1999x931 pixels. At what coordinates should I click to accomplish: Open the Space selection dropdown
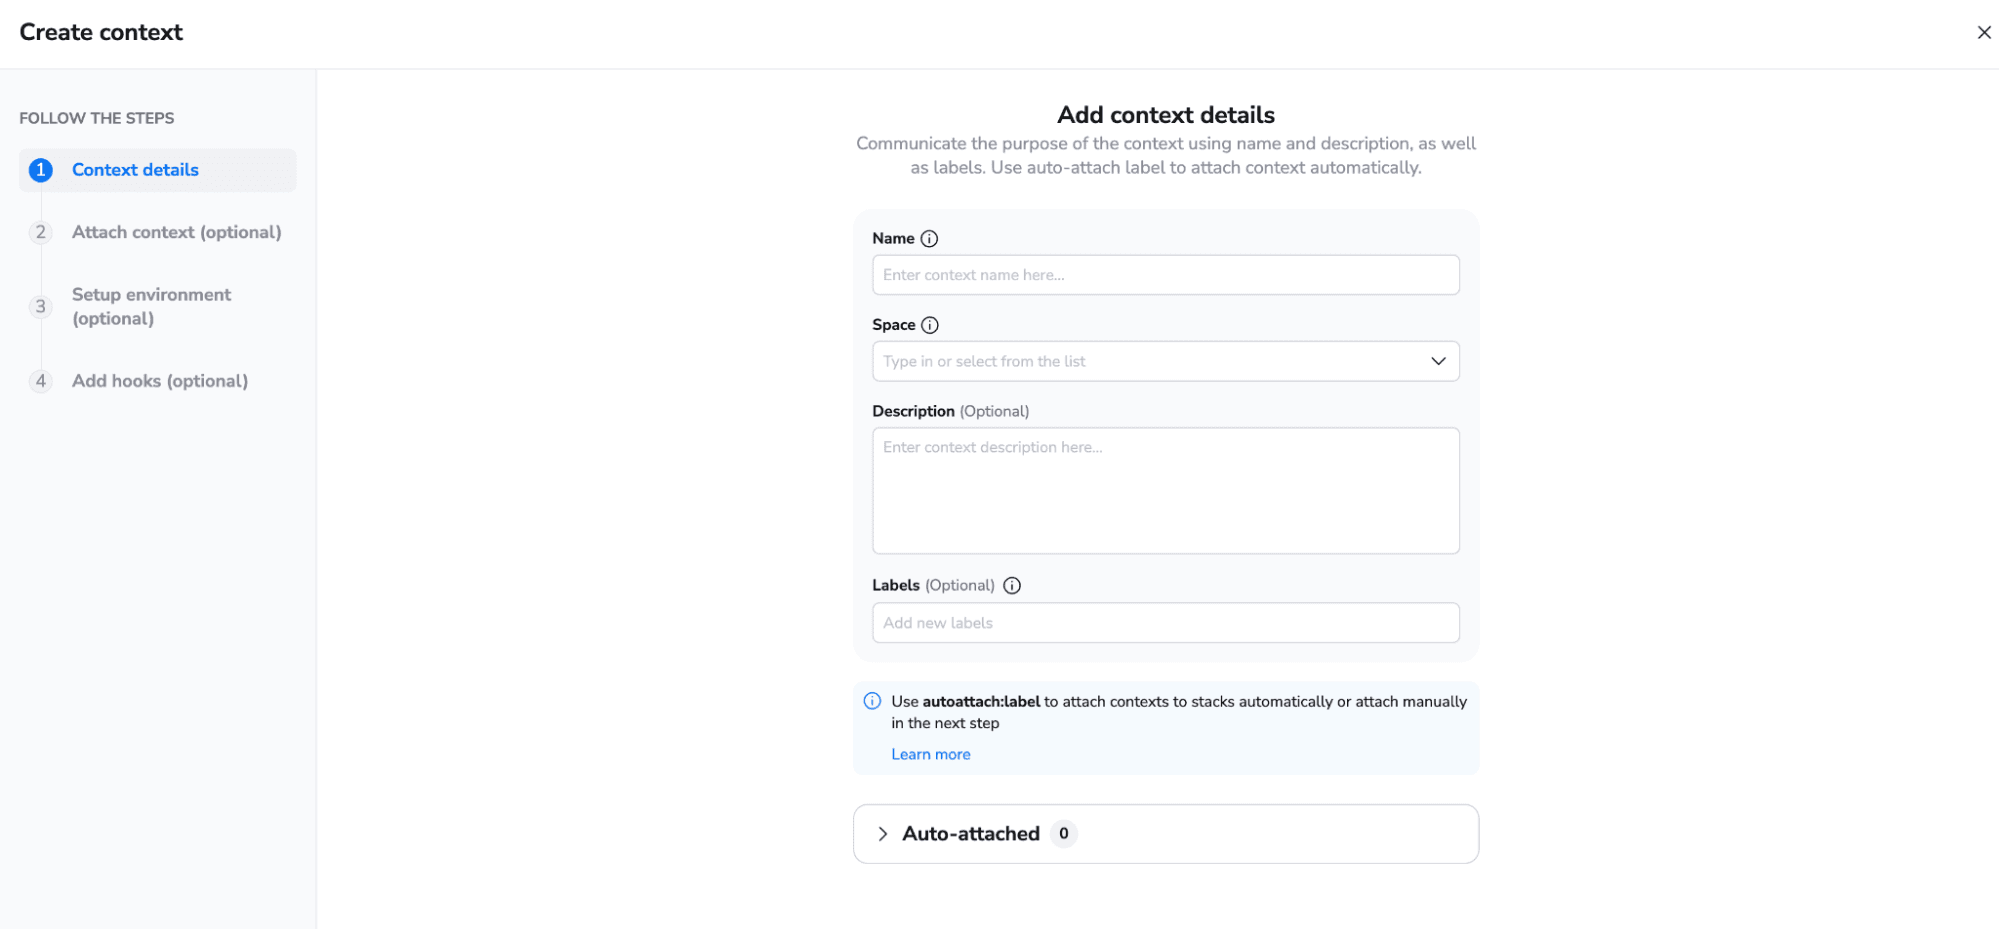pyautogui.click(x=1165, y=361)
